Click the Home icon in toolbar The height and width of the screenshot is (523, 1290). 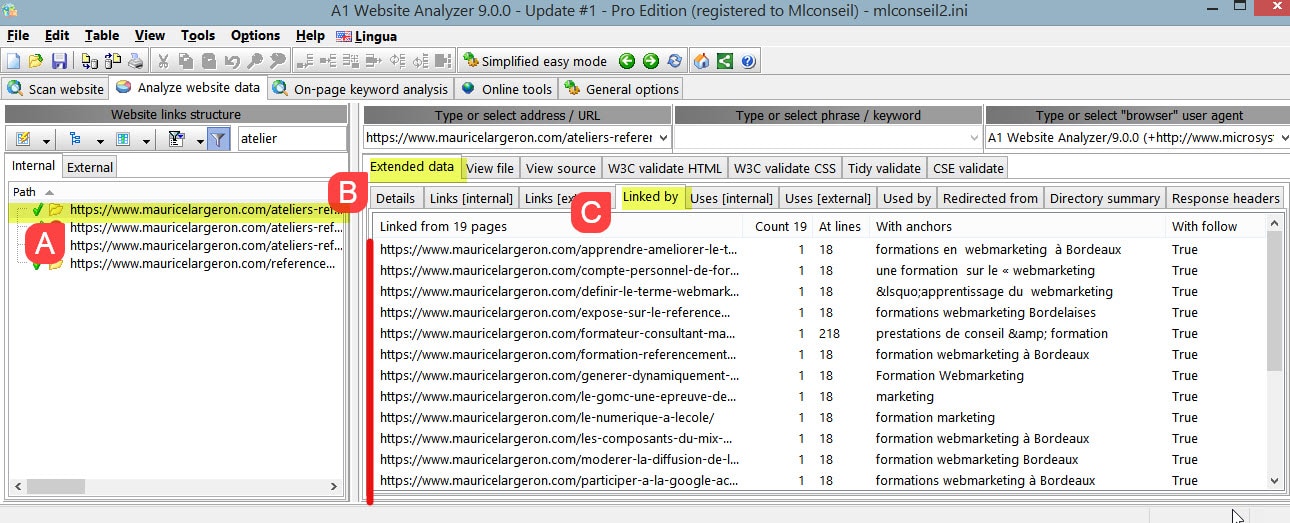702,61
